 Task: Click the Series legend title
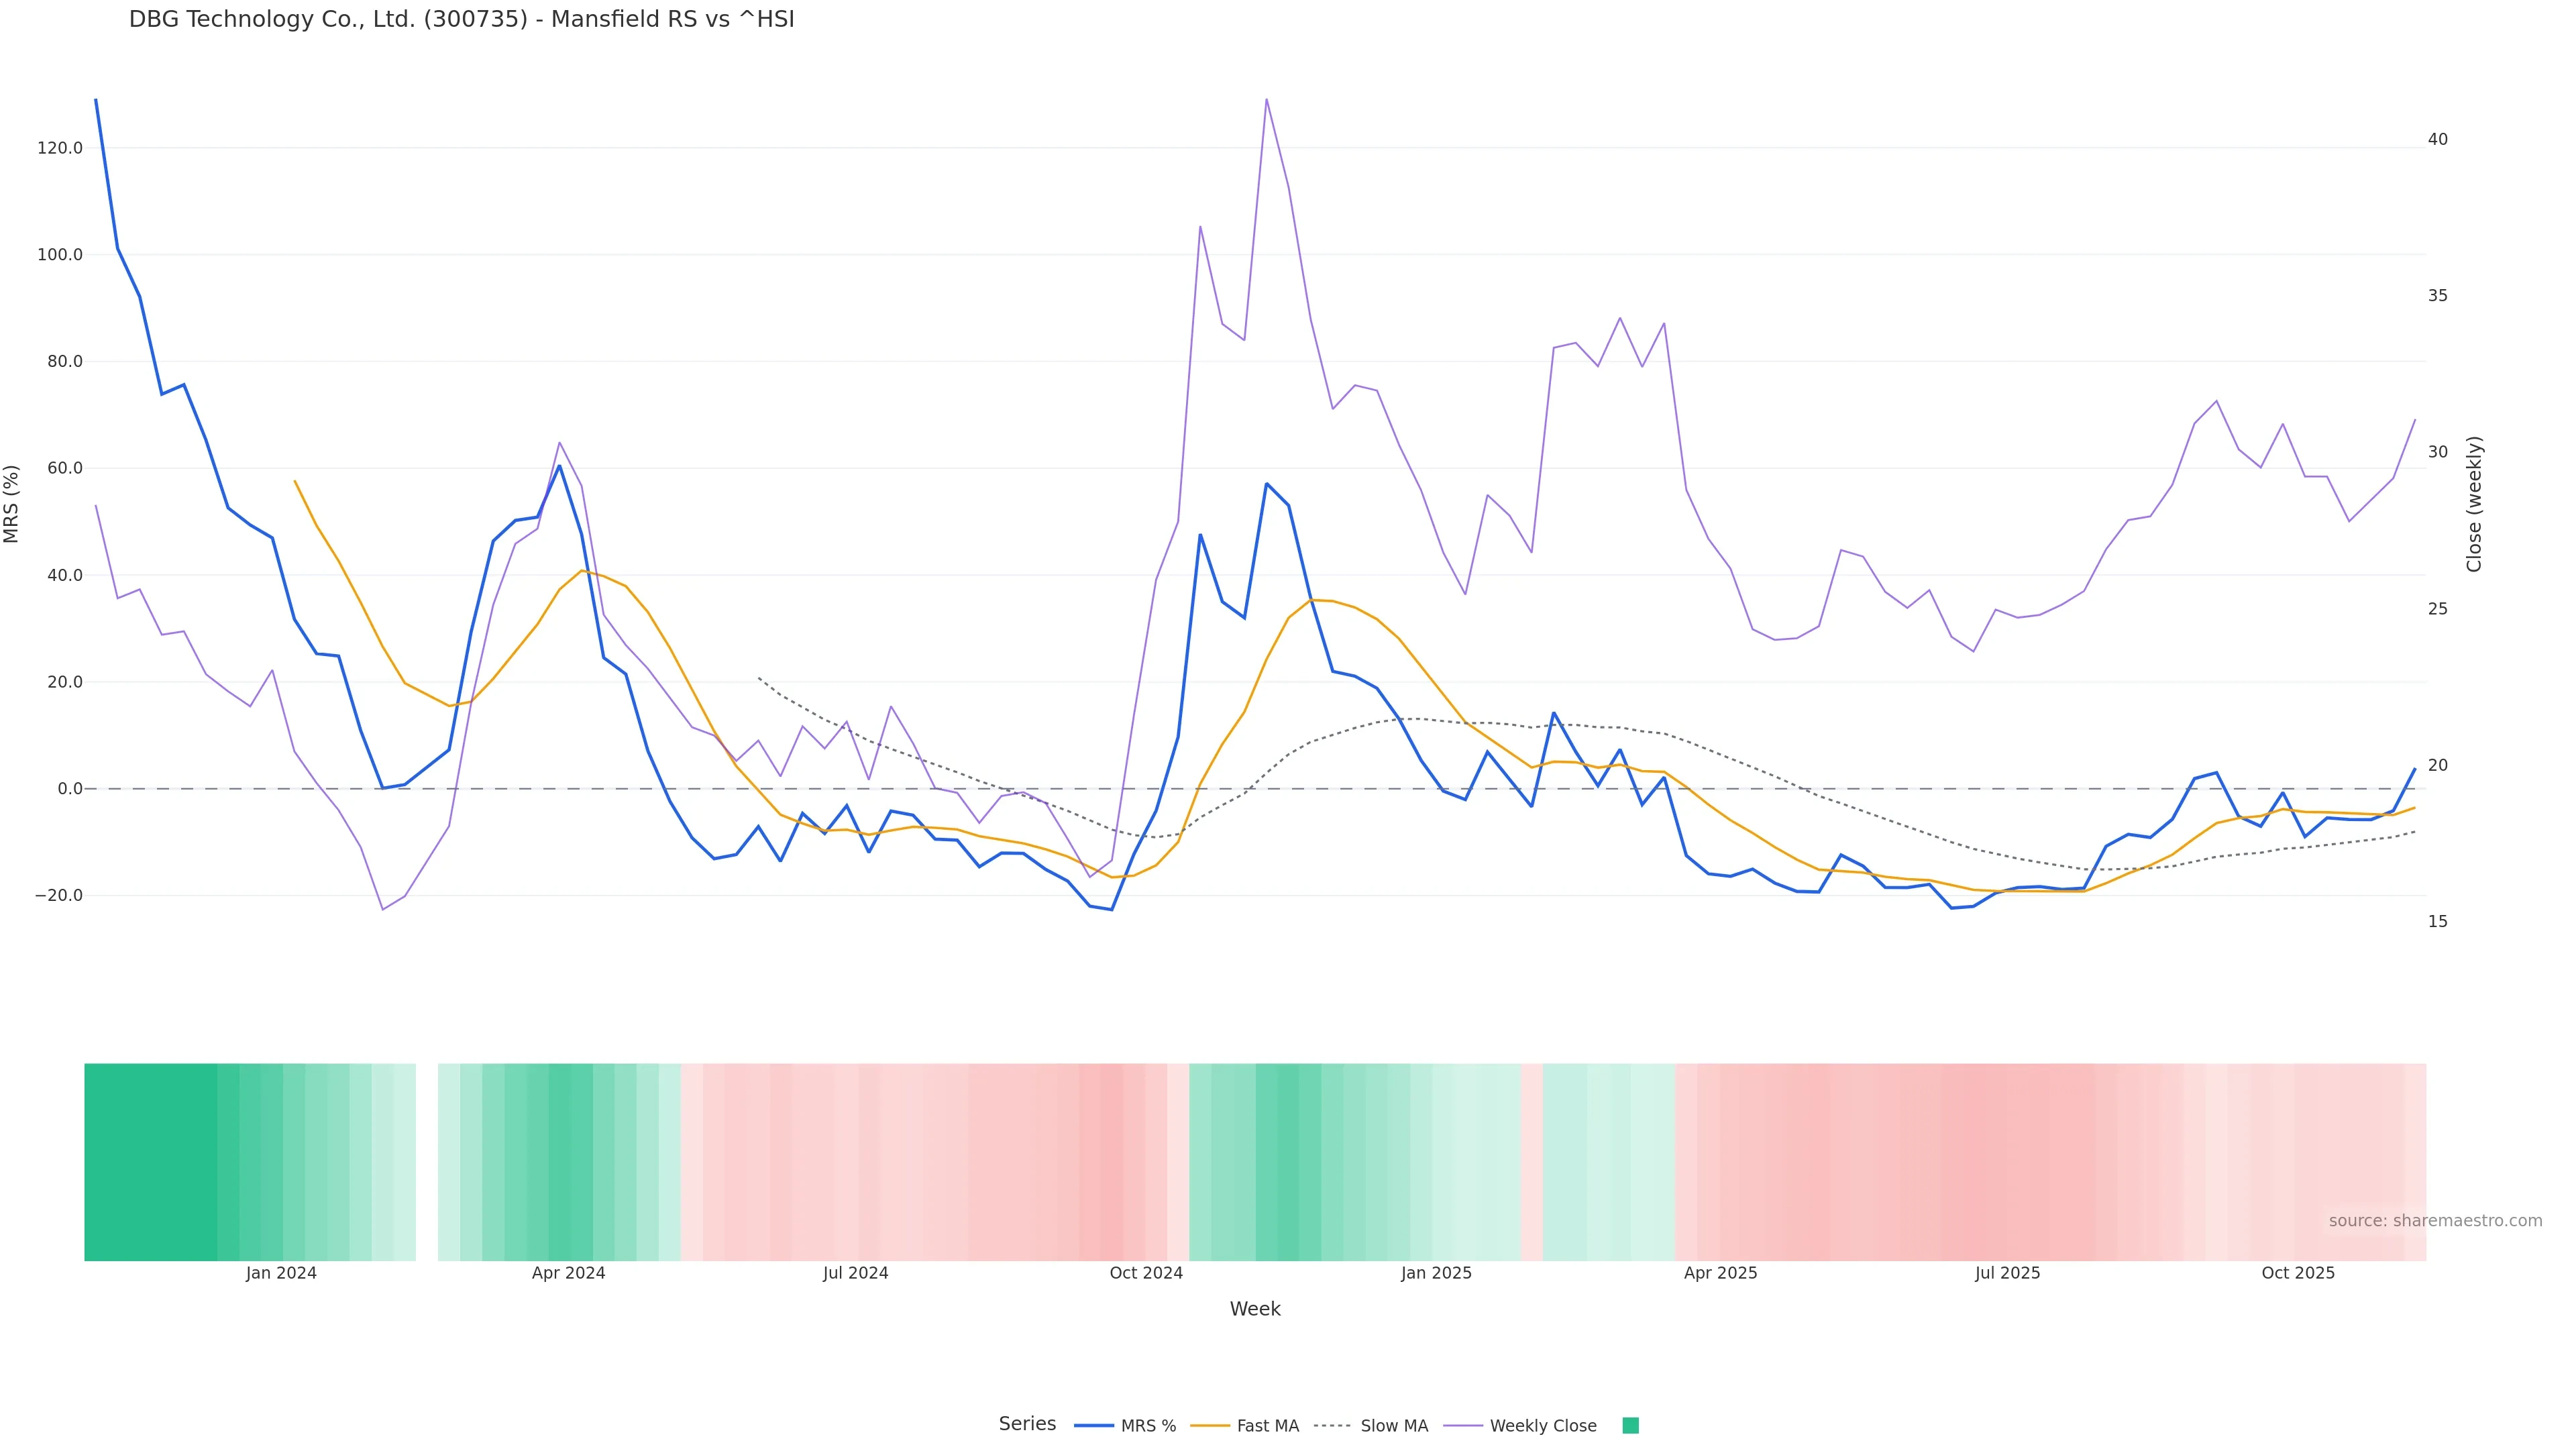tap(1027, 1424)
